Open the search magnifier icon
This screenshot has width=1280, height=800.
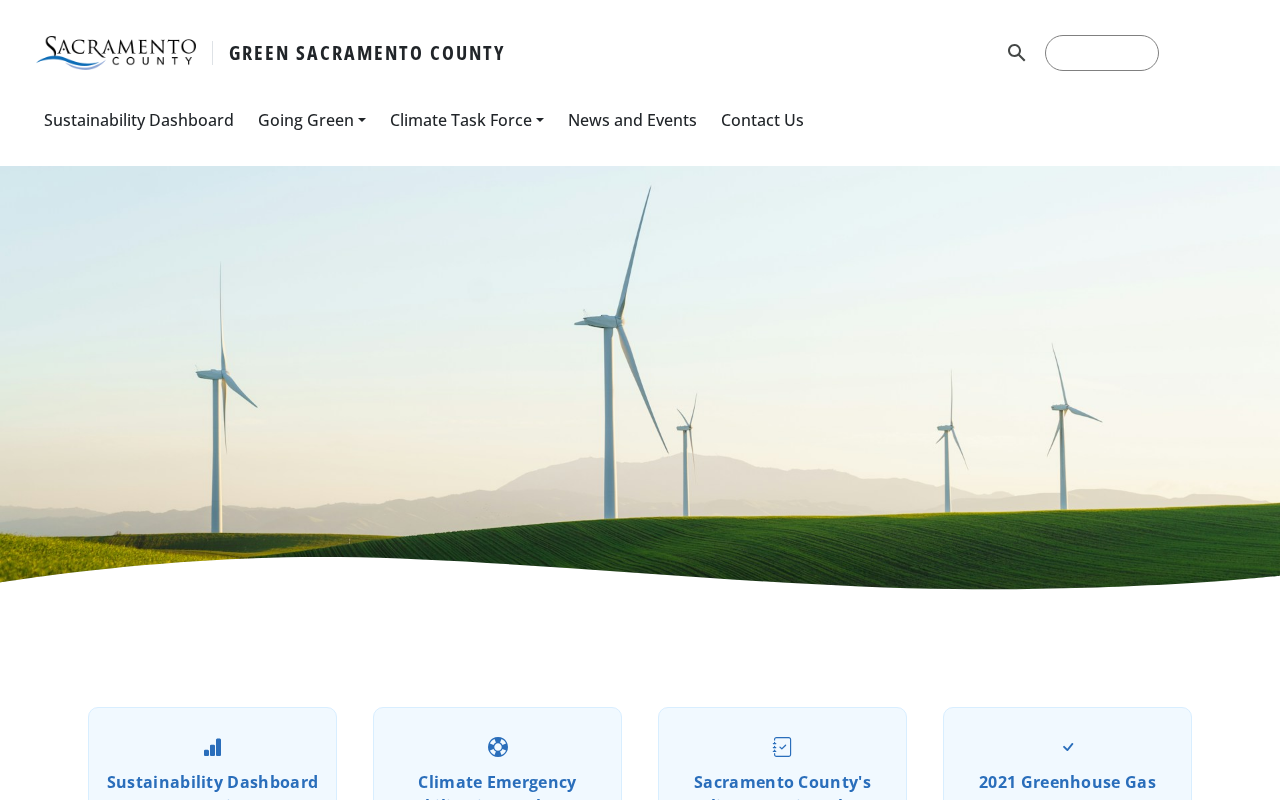point(1016,53)
